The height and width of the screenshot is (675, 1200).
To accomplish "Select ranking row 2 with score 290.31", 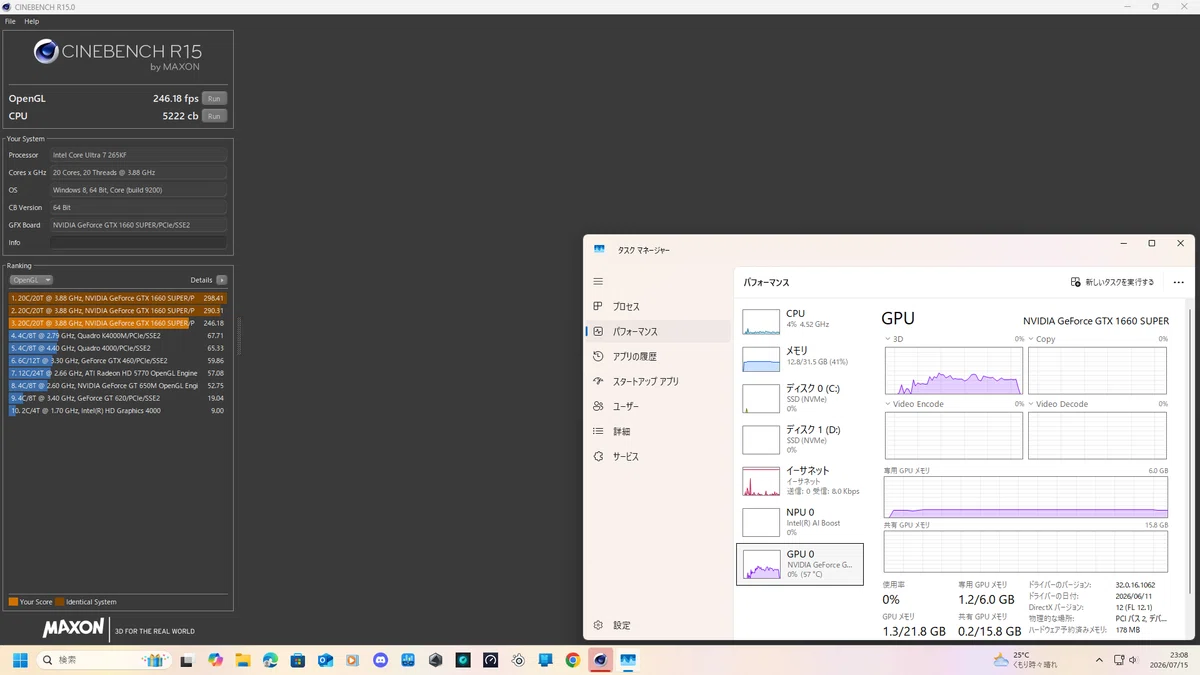I will 118,311.
